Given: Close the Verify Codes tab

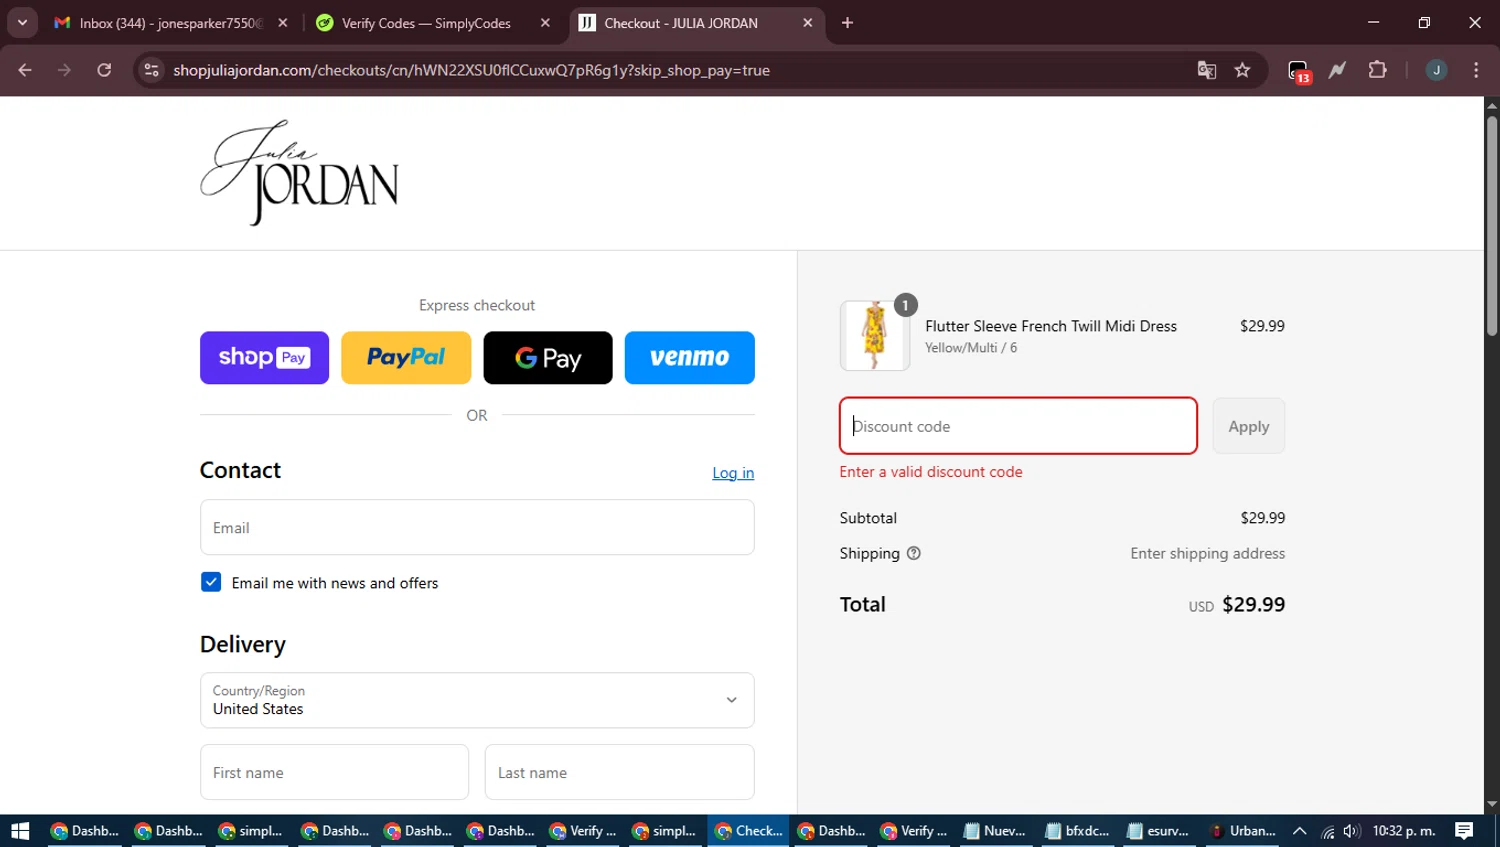Looking at the screenshot, I should point(545,23).
